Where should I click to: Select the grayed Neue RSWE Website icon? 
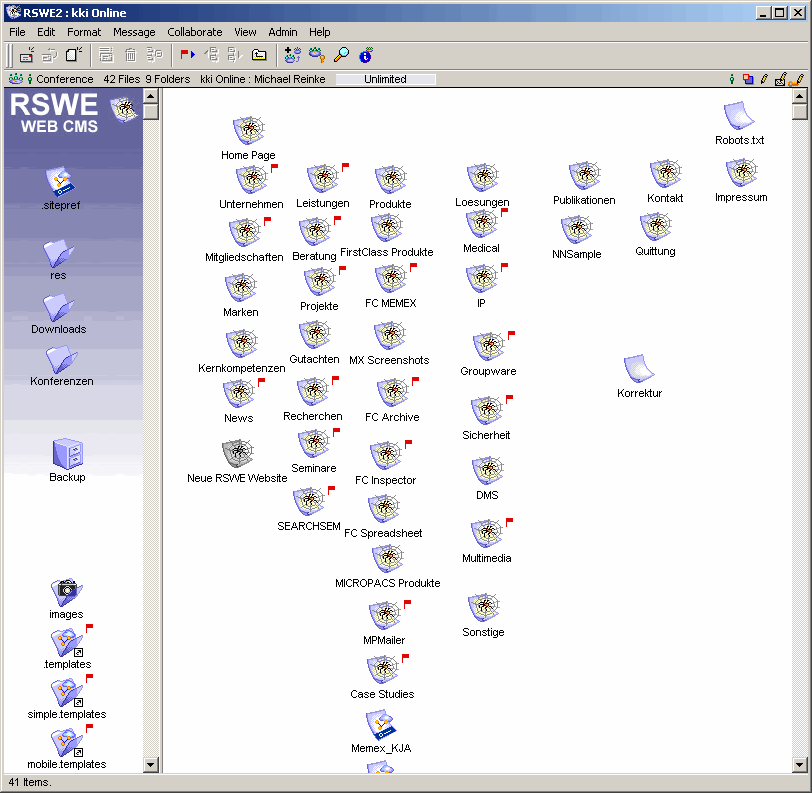click(238, 453)
